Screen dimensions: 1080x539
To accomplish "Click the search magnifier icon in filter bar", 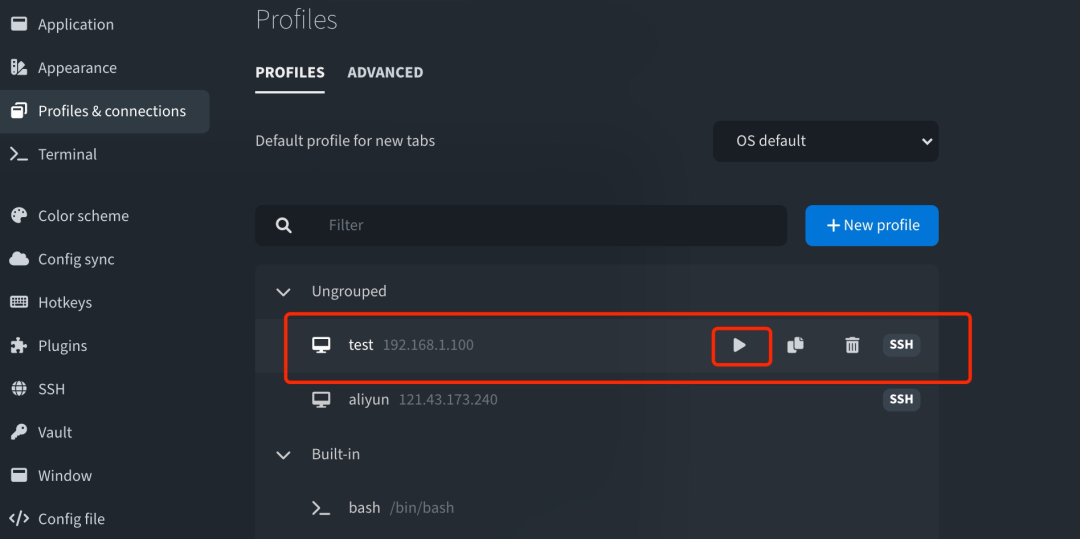I will point(284,226).
